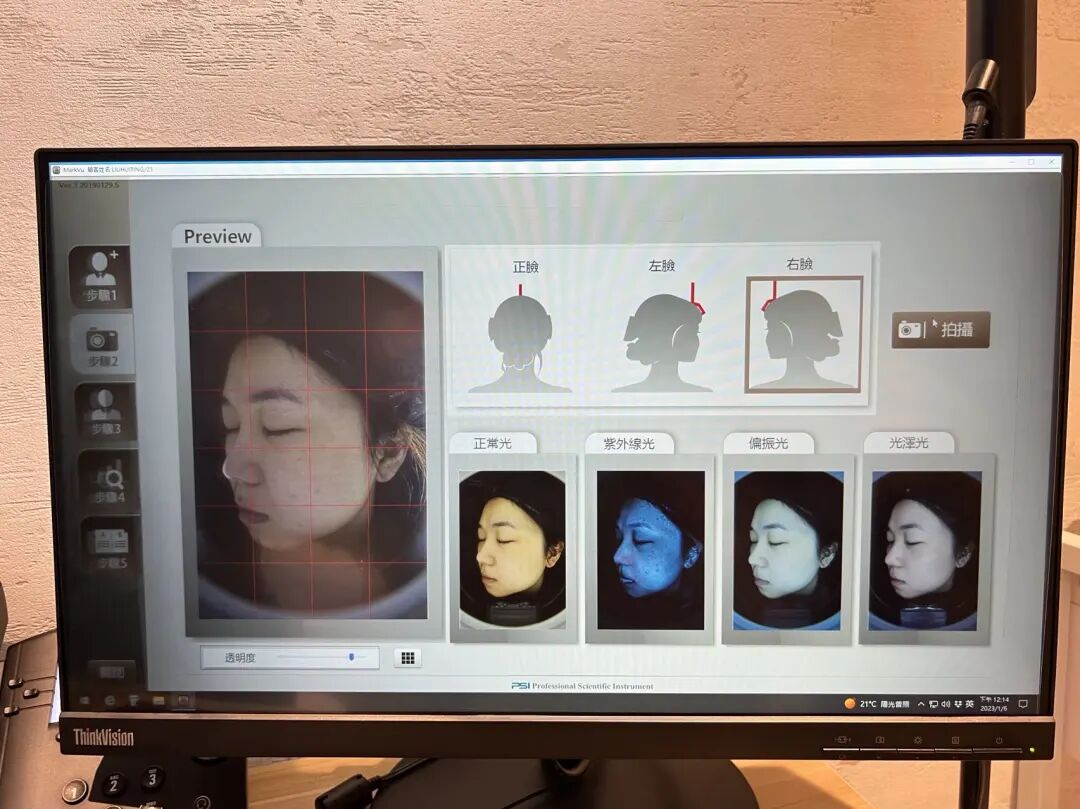Viewport: 1080px width, 809px height.
Task: Switch the 英 input language indicator
Action: (x=969, y=704)
